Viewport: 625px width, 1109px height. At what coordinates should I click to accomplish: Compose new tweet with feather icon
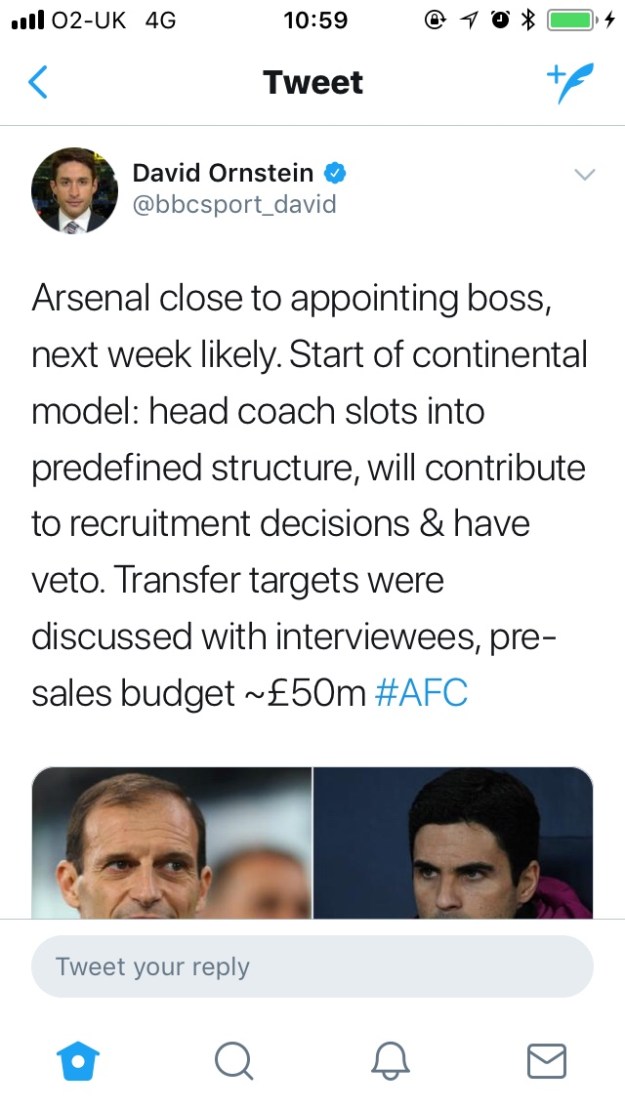click(570, 83)
